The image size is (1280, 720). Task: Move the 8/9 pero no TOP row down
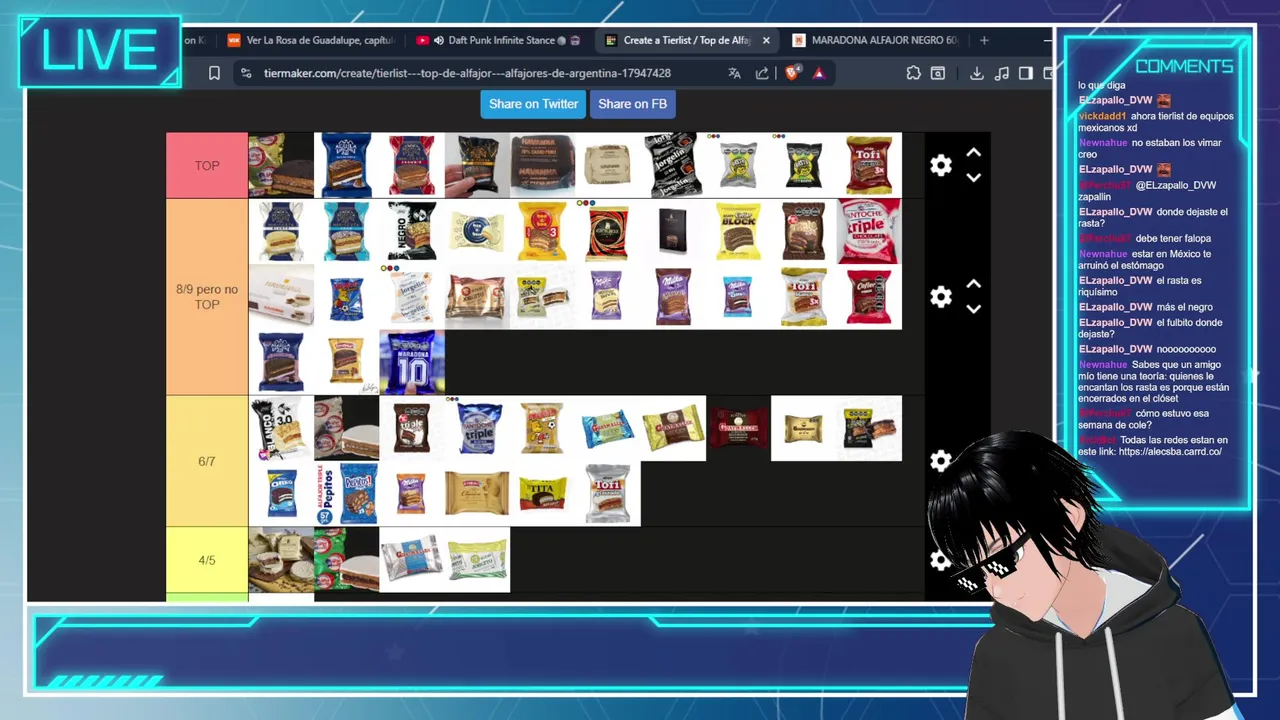tap(974, 309)
